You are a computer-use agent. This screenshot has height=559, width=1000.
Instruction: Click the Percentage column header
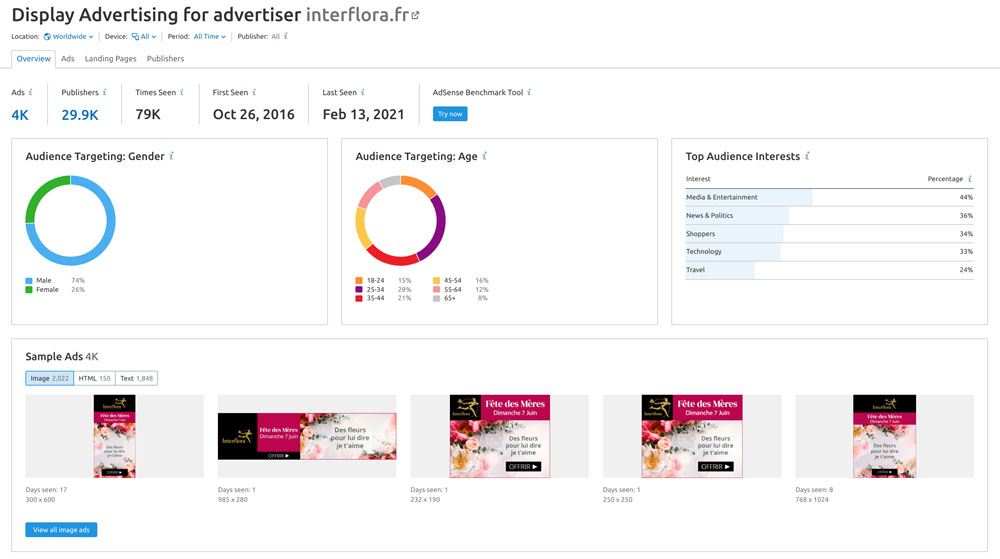tap(945, 179)
